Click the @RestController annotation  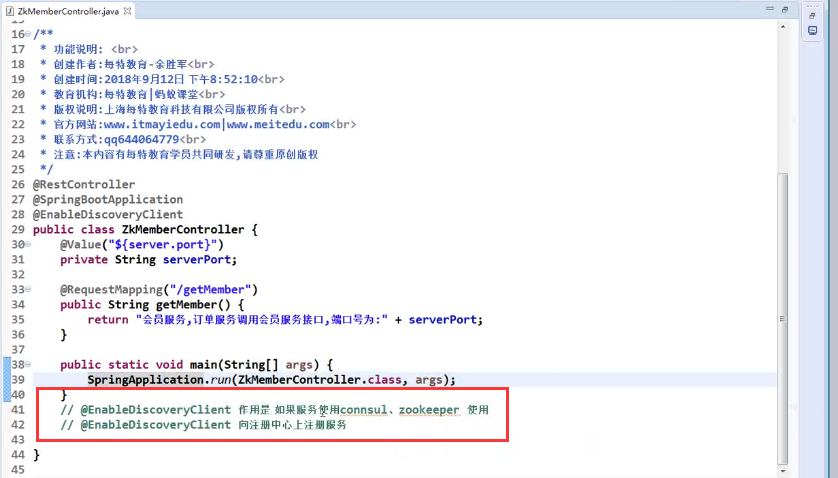point(84,184)
